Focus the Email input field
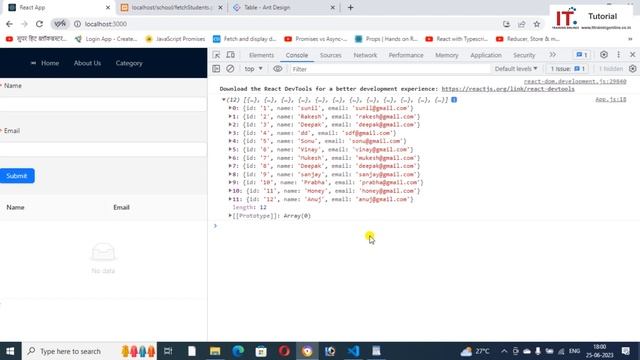Screen dimensions: 640x360 click(103, 149)
